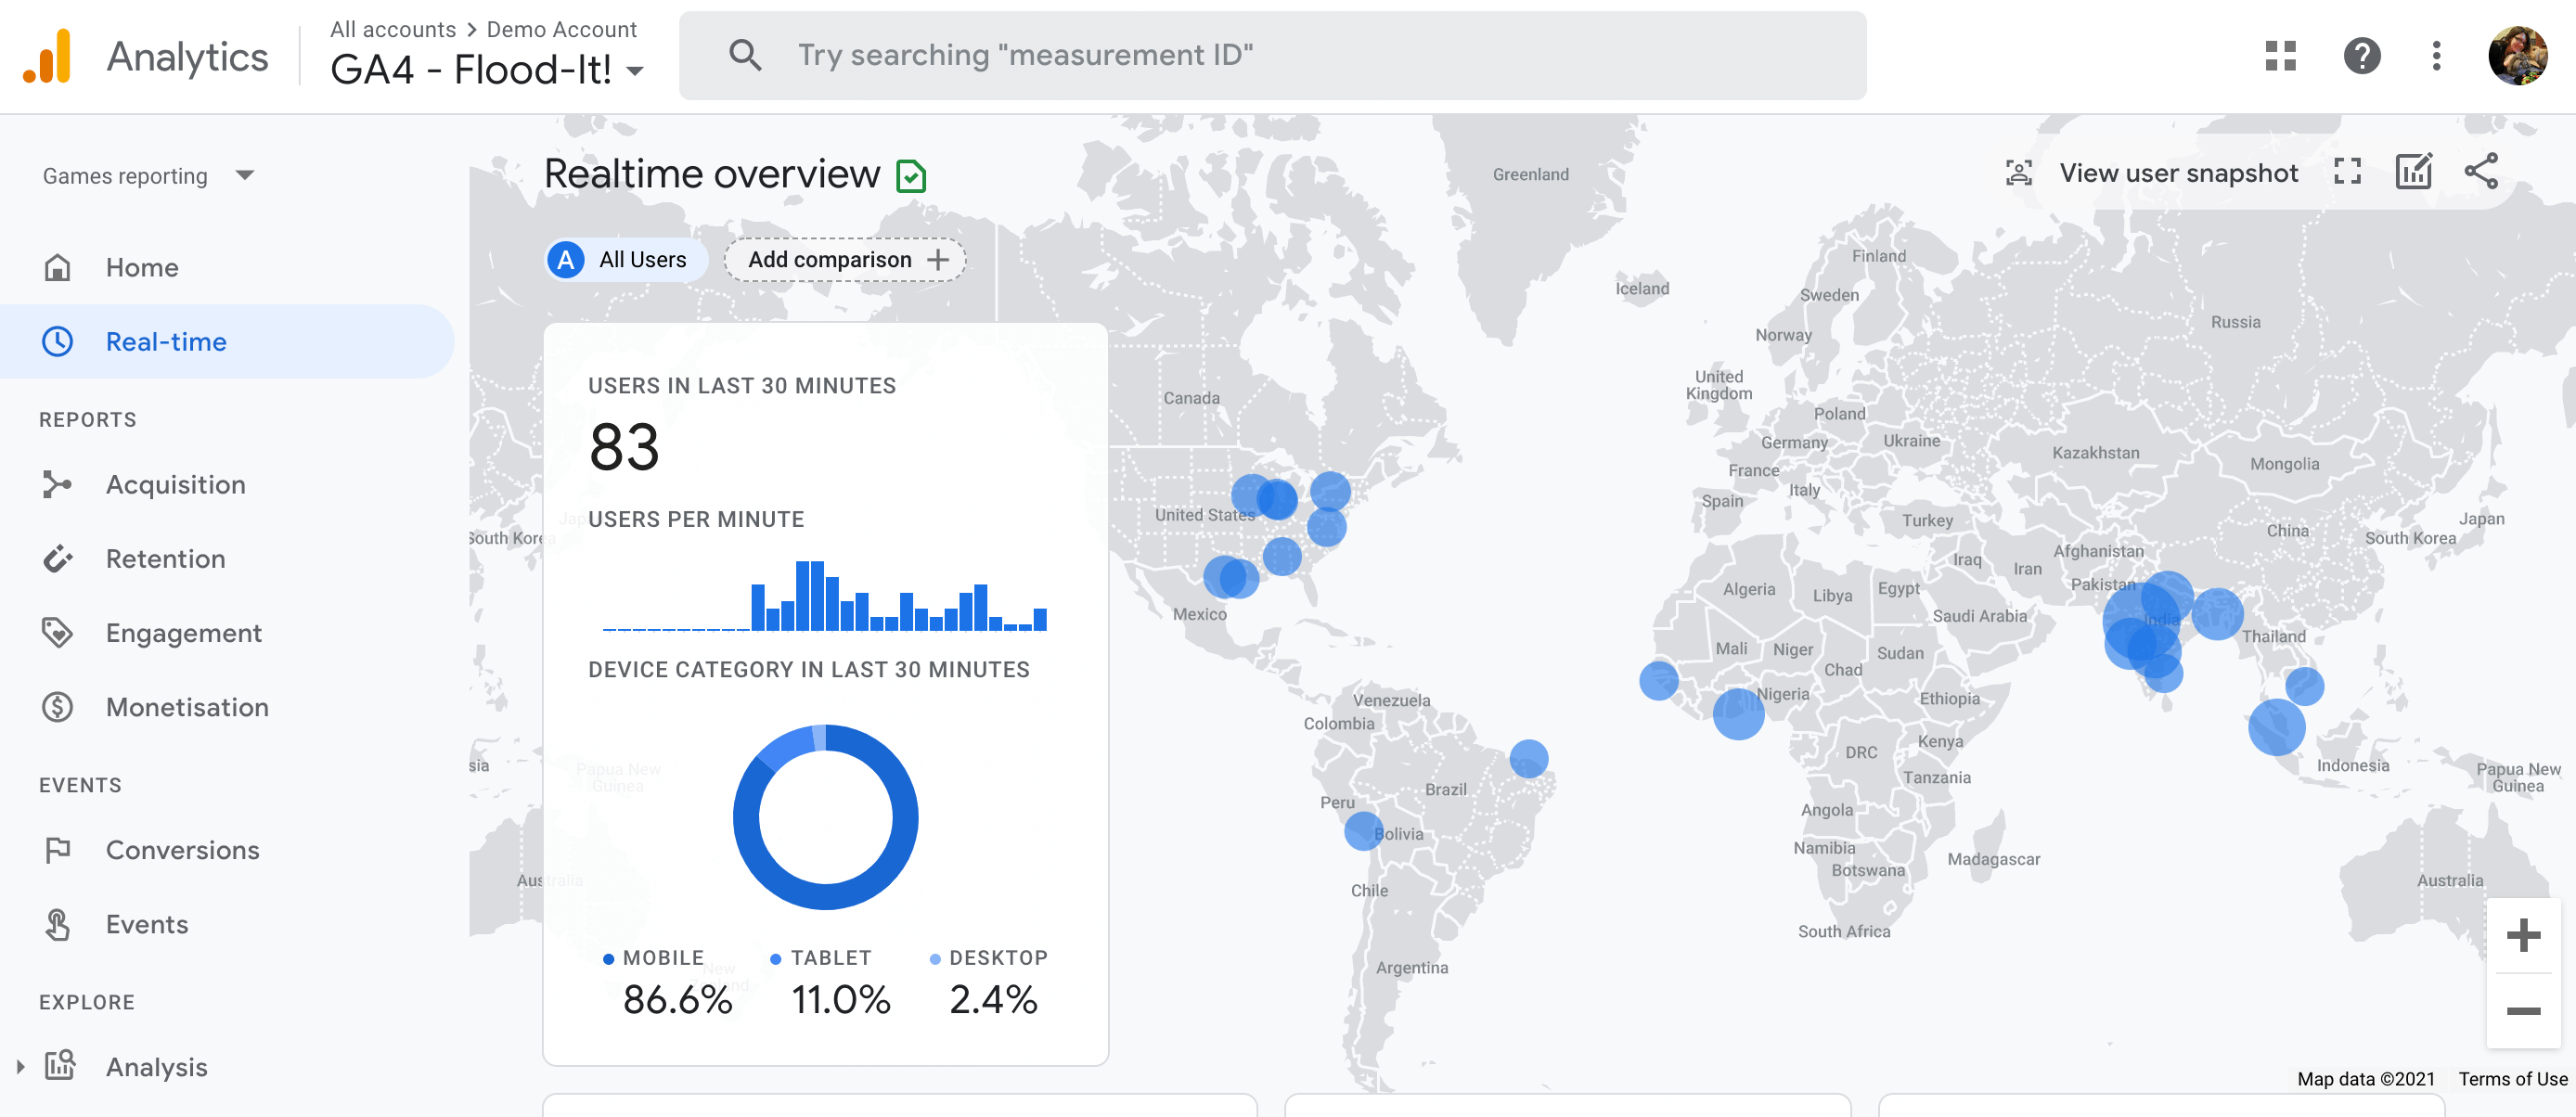Click Add comparison
2576x1117 pixels.
[x=845, y=259]
